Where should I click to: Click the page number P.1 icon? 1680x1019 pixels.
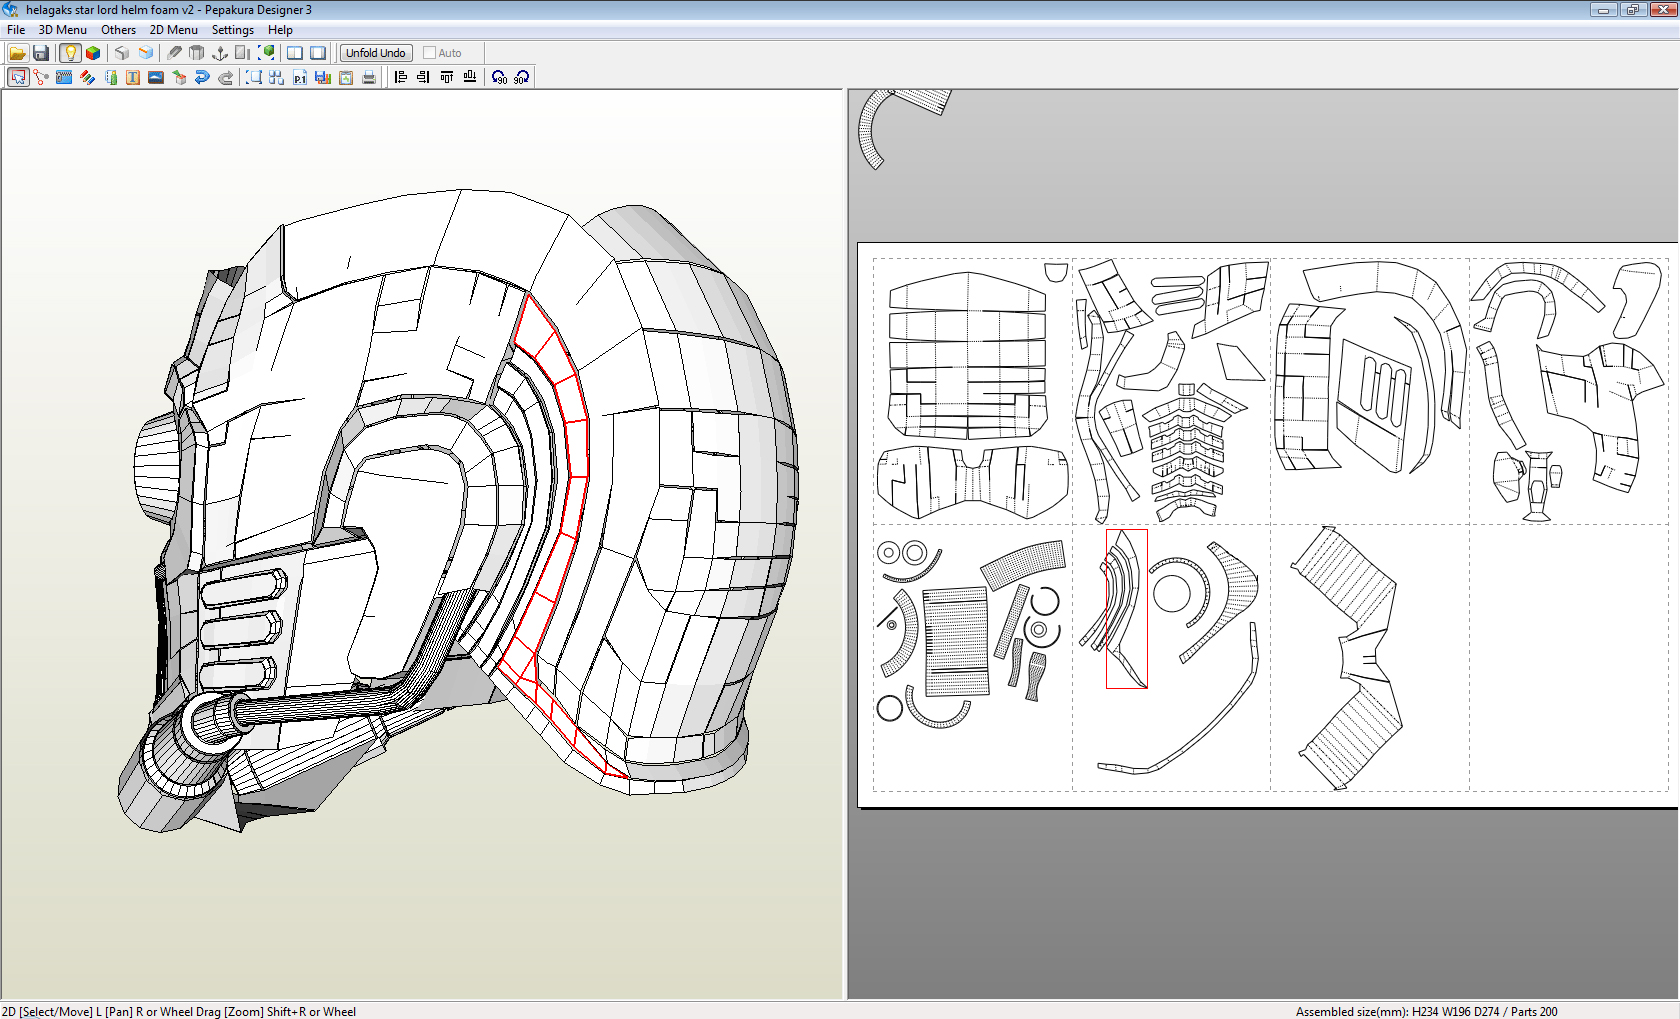point(300,77)
